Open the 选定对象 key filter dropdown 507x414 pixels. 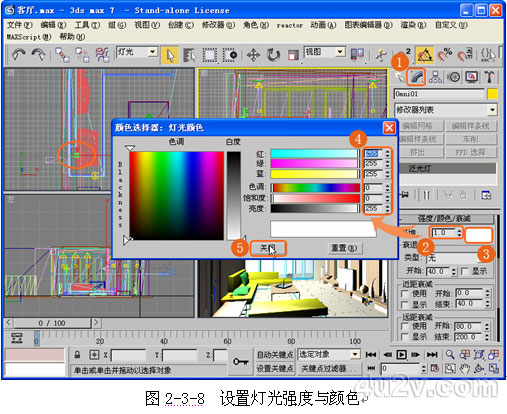[356, 354]
